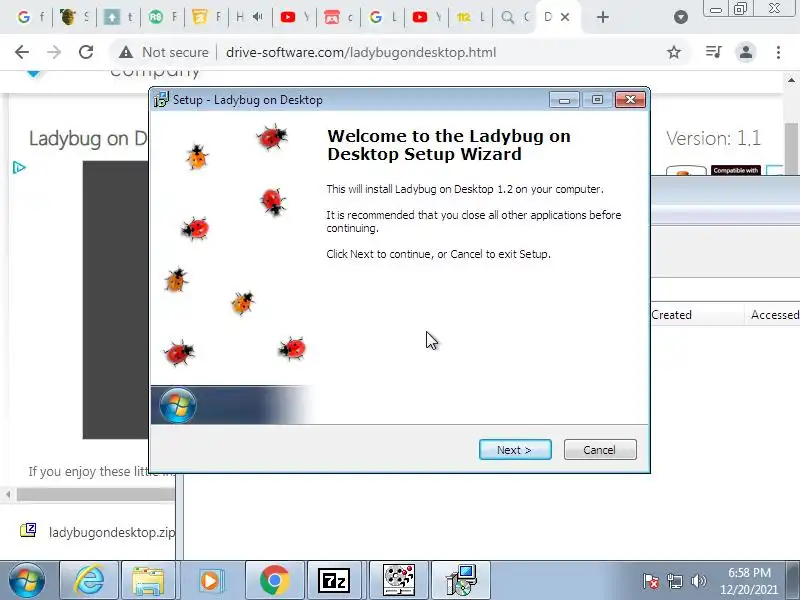Image resolution: width=800 pixels, height=600 pixels.
Task: Open Windows Media Player from taskbar
Action: coord(210,581)
